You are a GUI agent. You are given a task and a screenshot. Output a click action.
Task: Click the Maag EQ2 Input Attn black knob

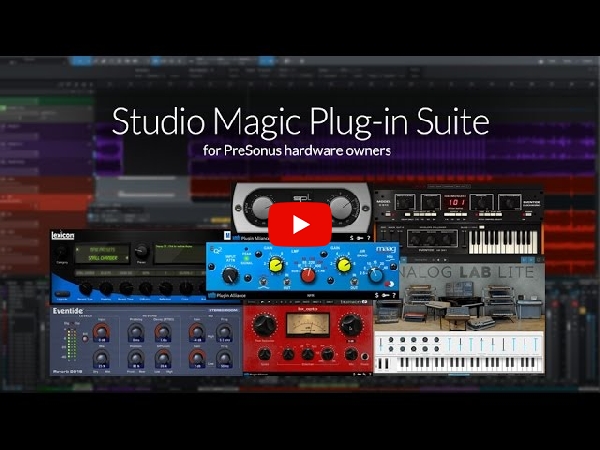pyautogui.click(x=230, y=275)
